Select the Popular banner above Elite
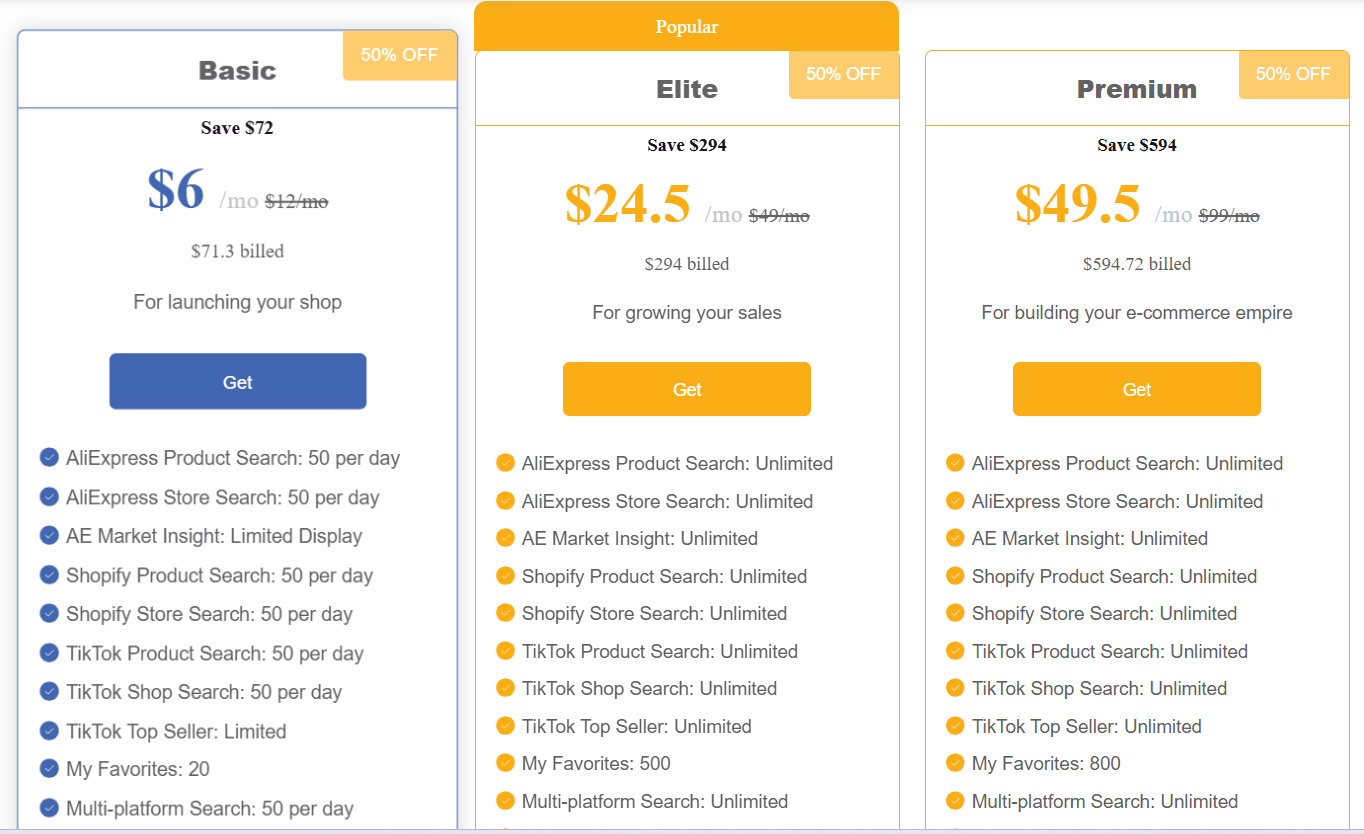The image size is (1364, 834). click(686, 27)
